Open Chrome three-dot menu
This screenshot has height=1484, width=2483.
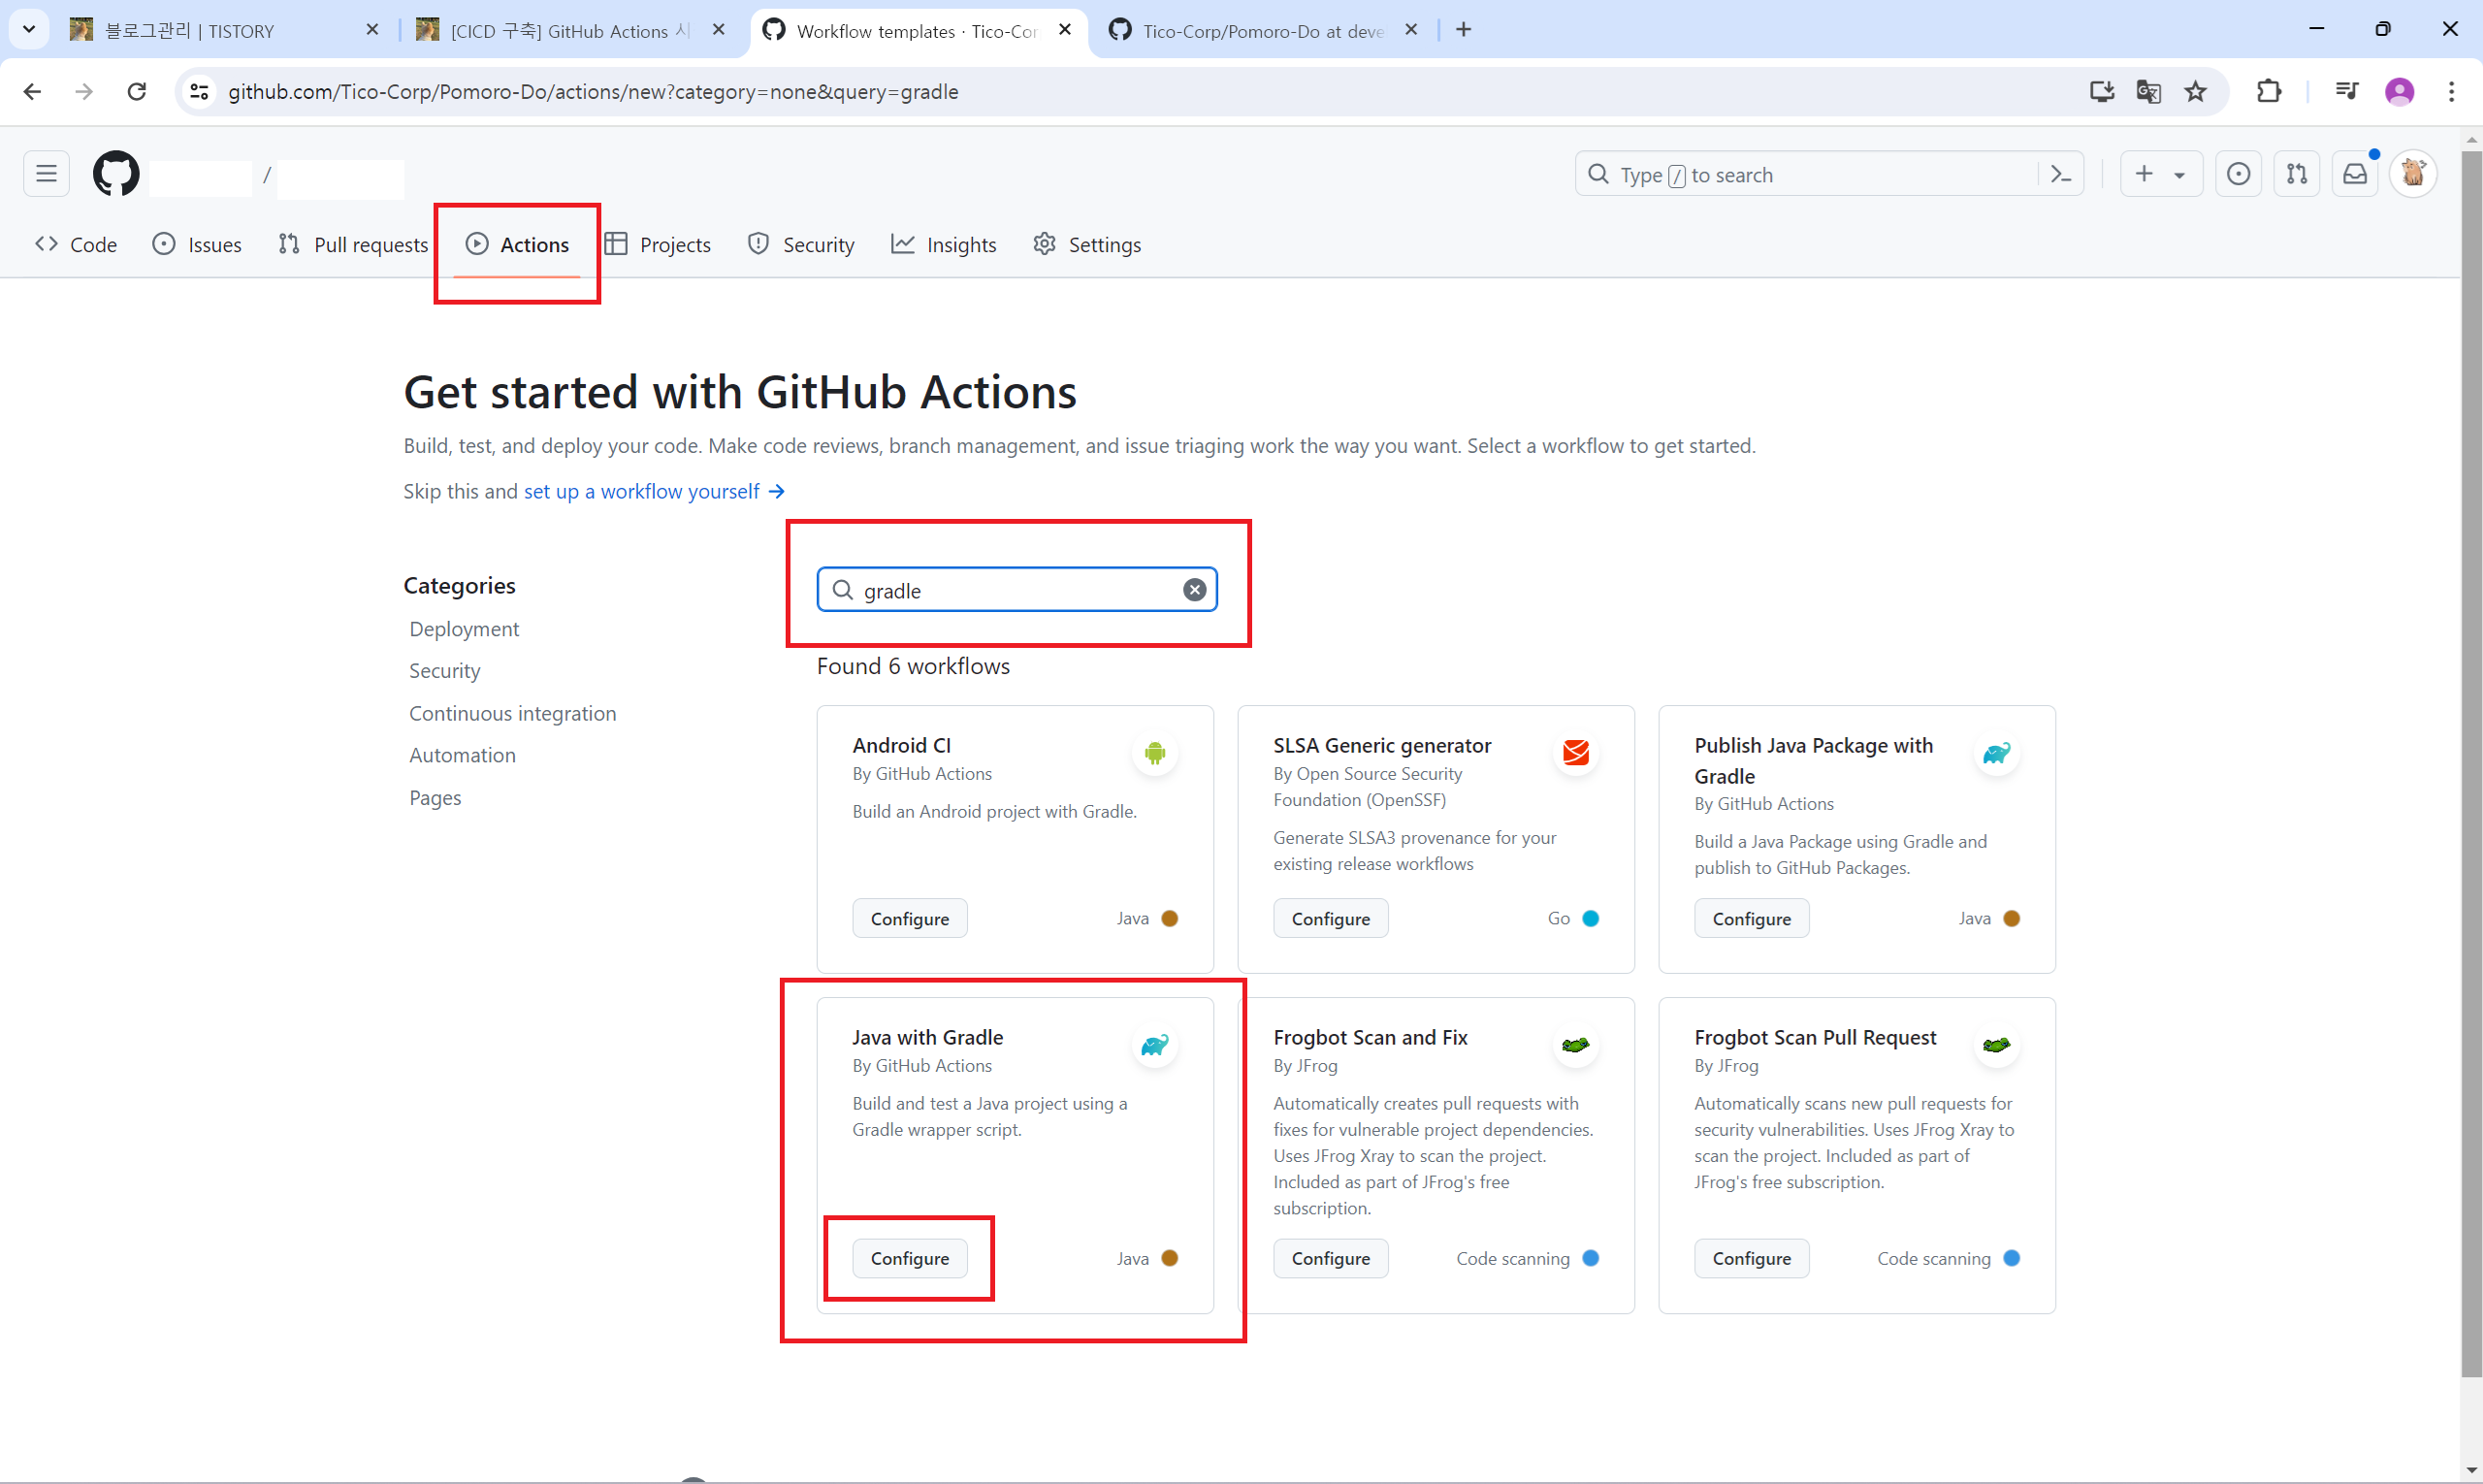click(x=2451, y=92)
